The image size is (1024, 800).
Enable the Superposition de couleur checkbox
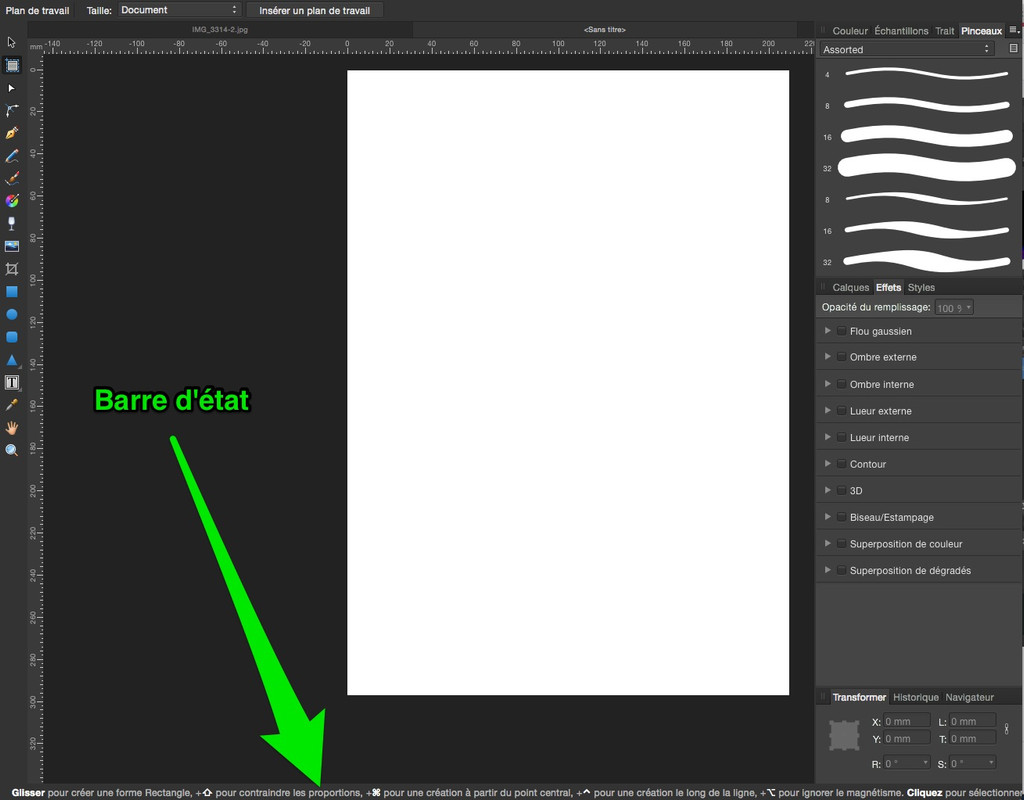pos(842,543)
